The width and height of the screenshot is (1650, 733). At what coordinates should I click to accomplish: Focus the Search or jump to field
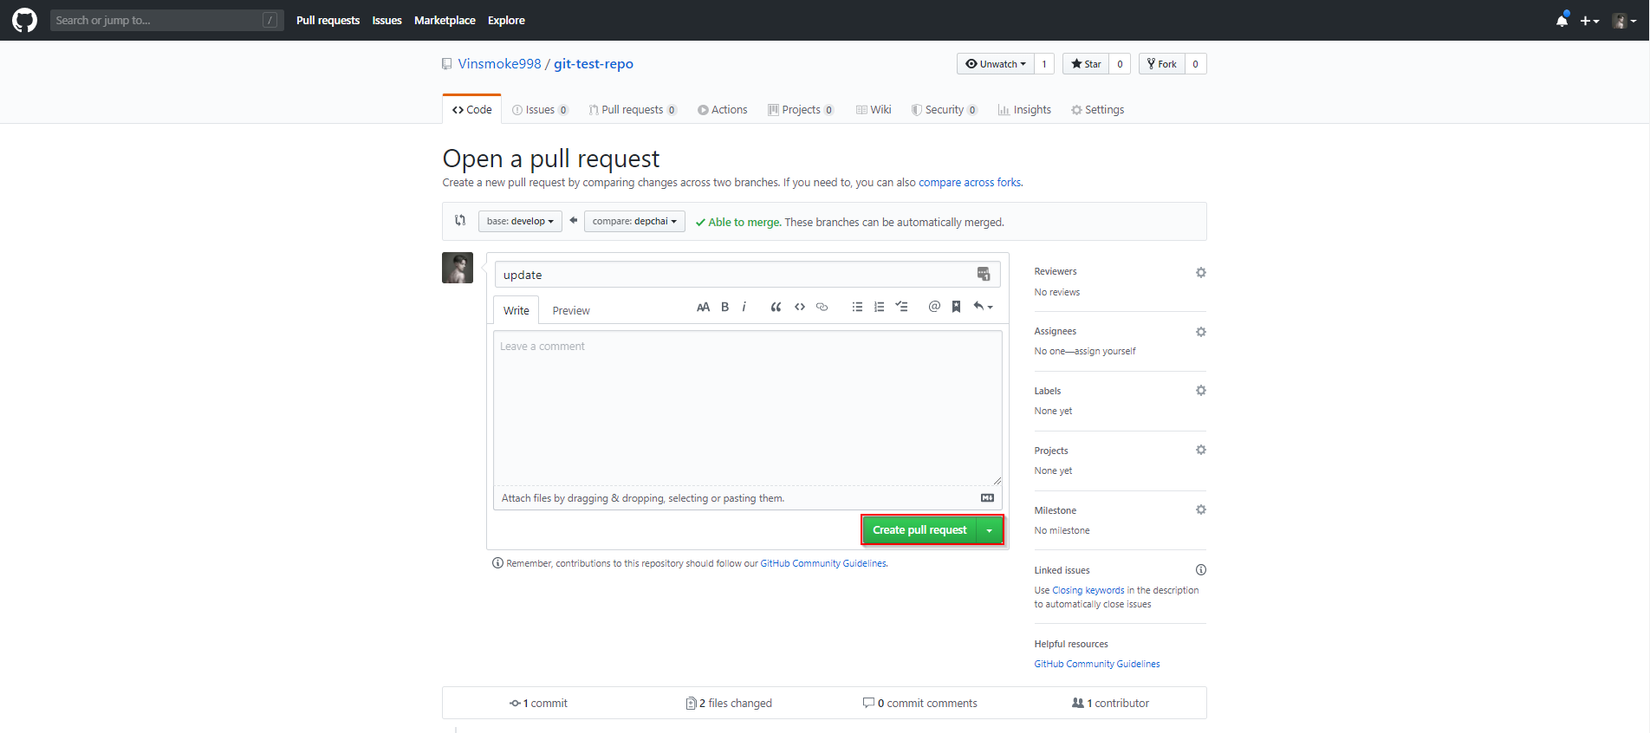167,20
